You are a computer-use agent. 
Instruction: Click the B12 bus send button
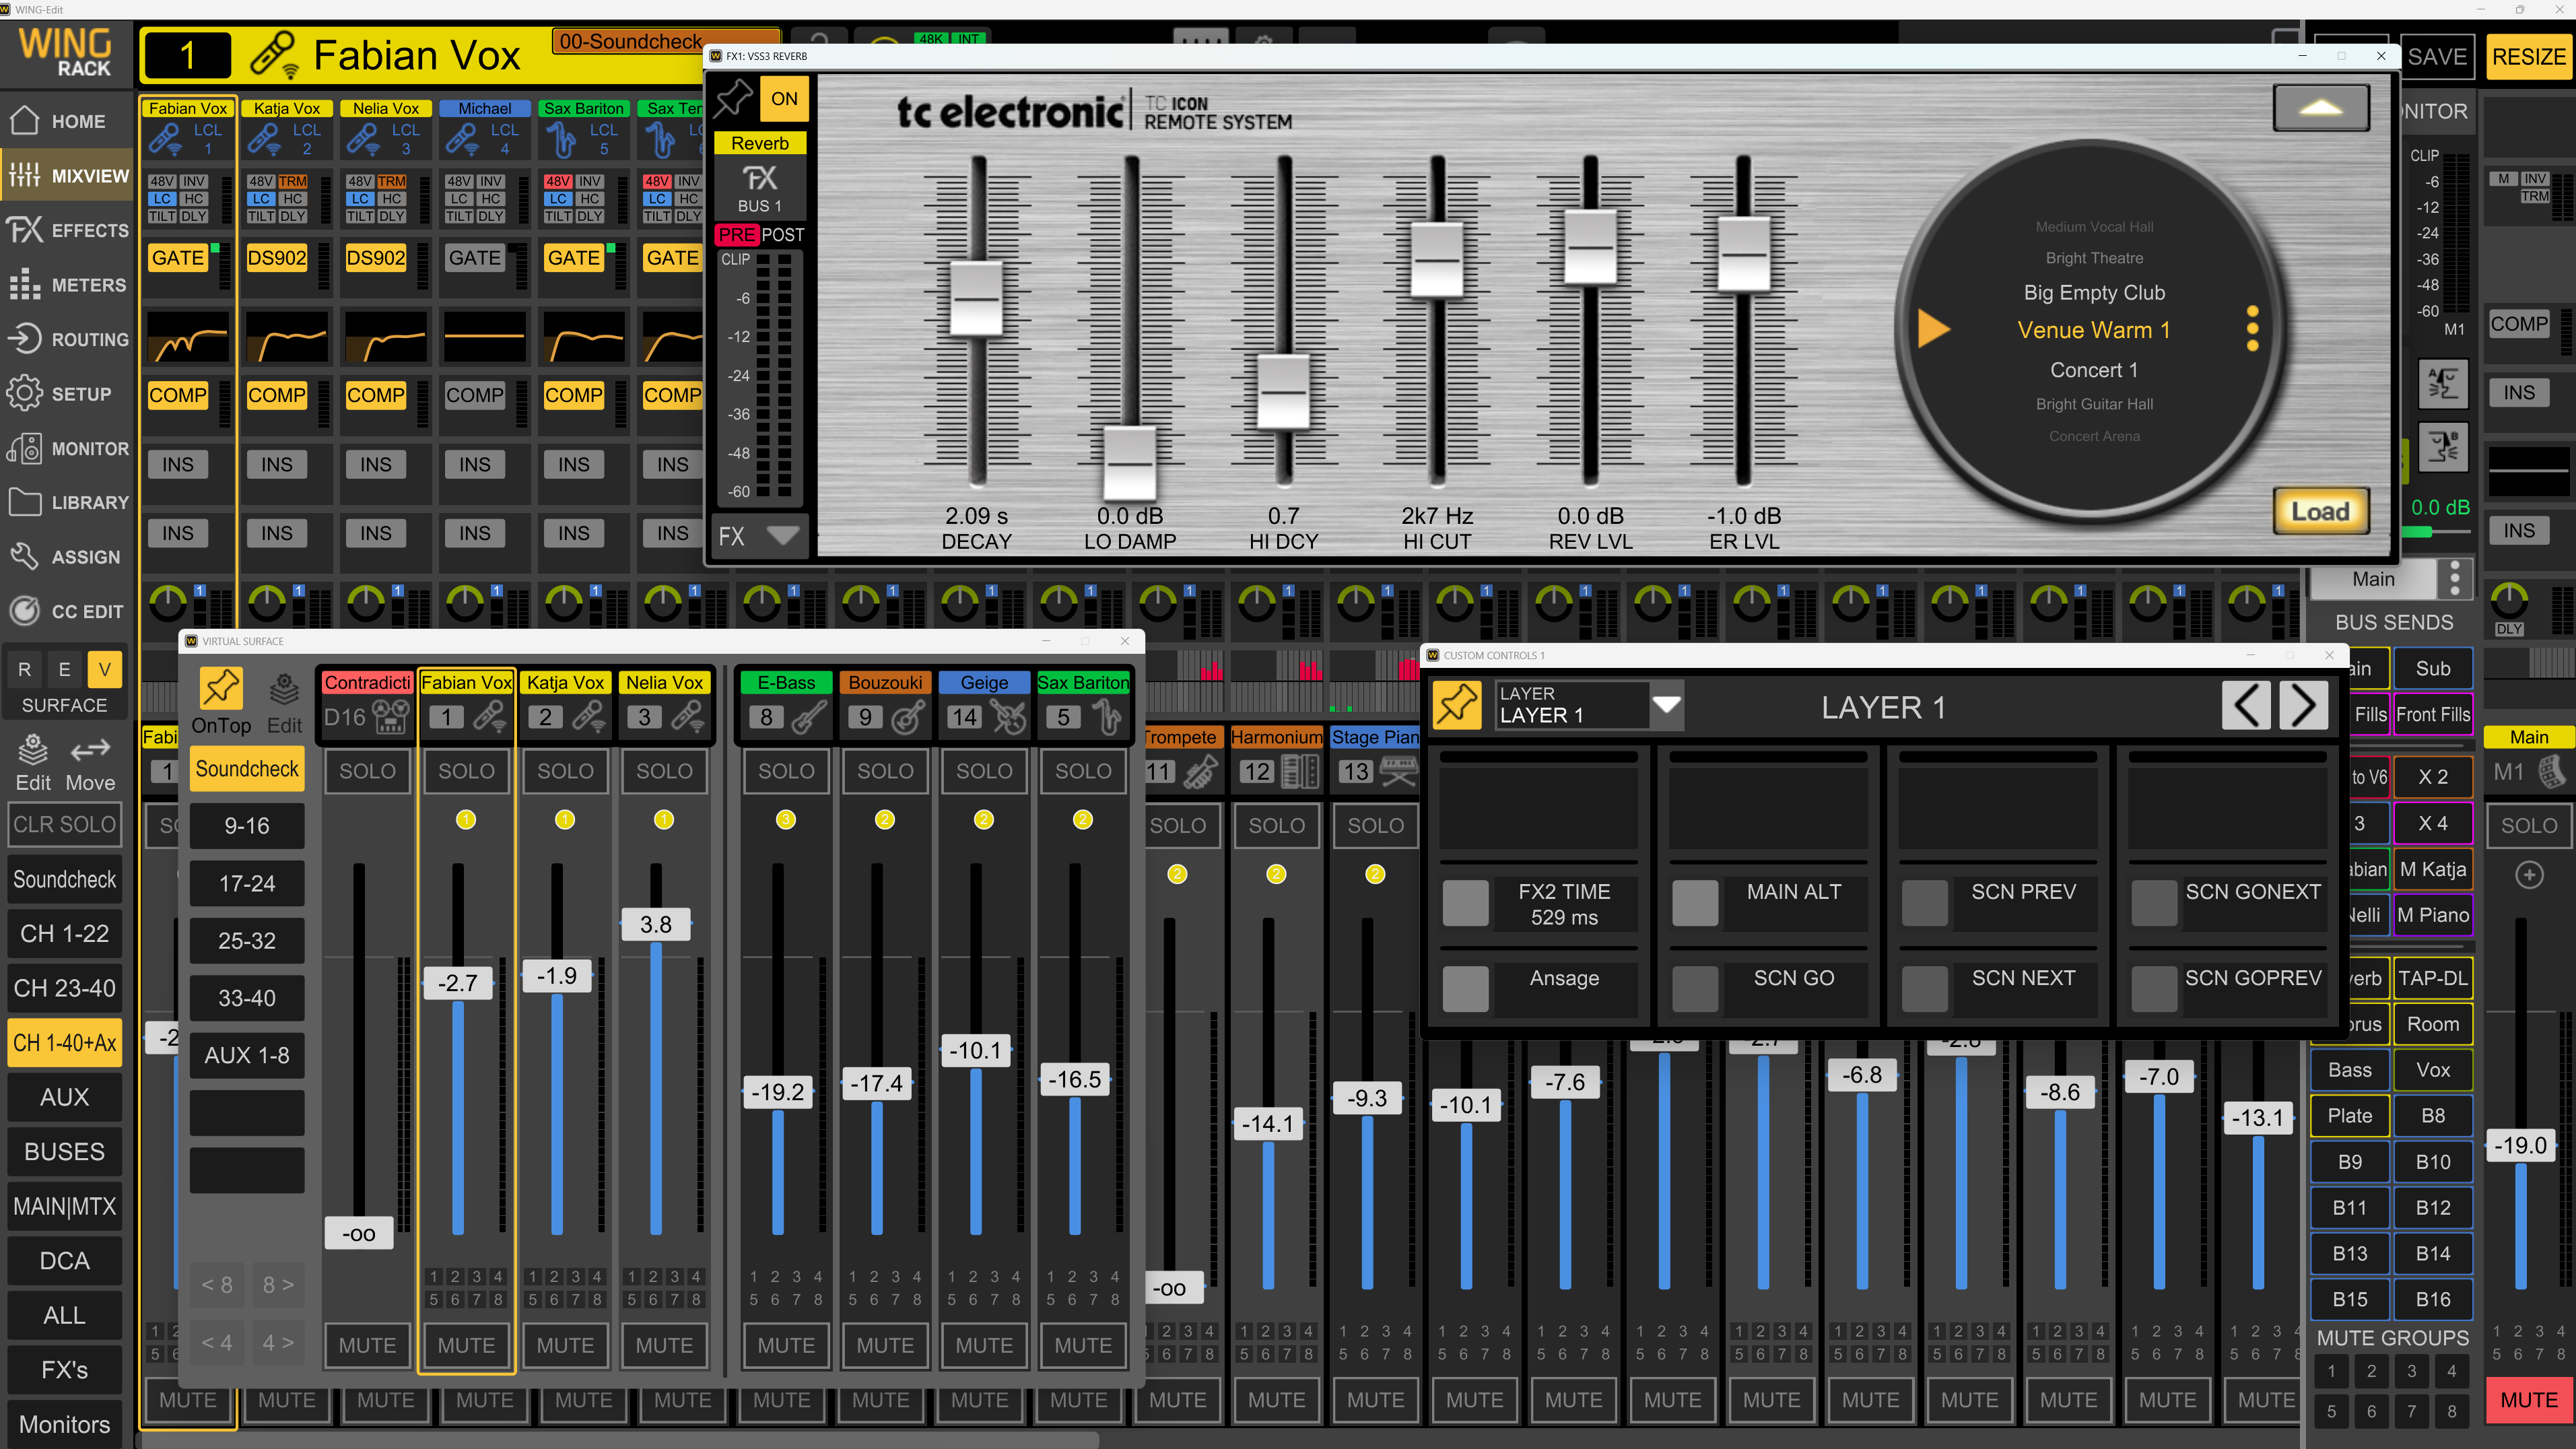pos(2432,1207)
